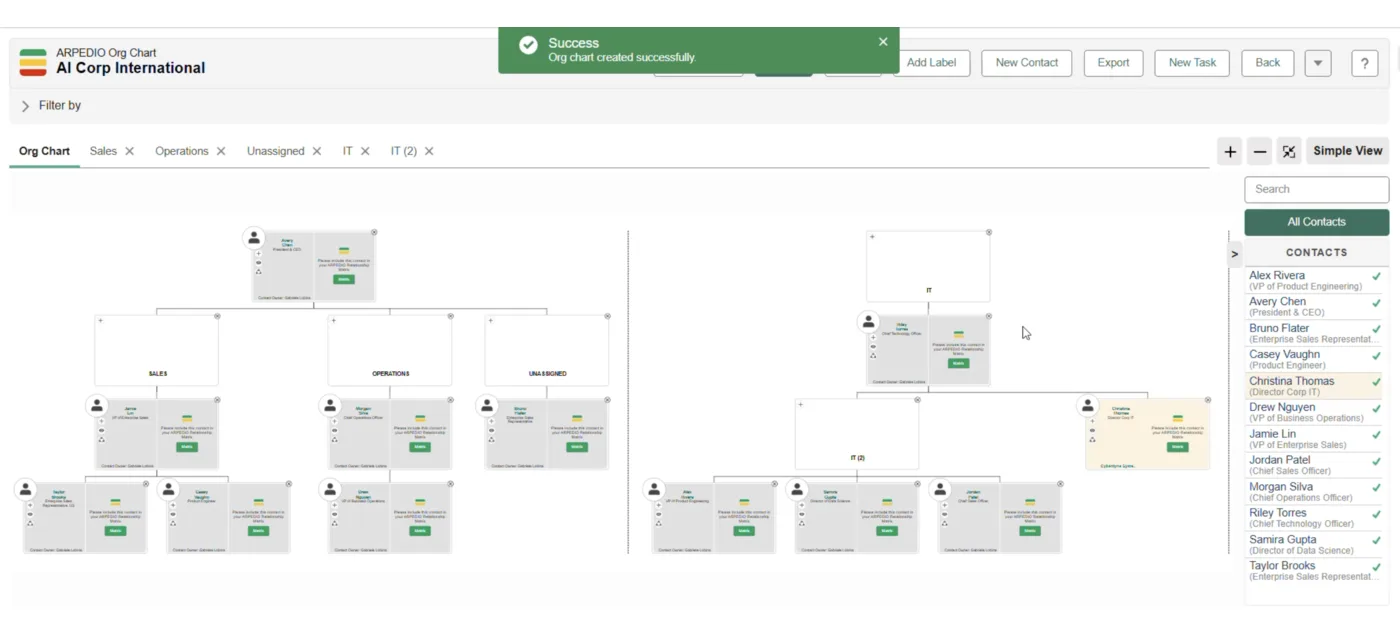Viewport: 1400px width, 640px height.
Task: Expand the Filter by section
Action: (26, 106)
